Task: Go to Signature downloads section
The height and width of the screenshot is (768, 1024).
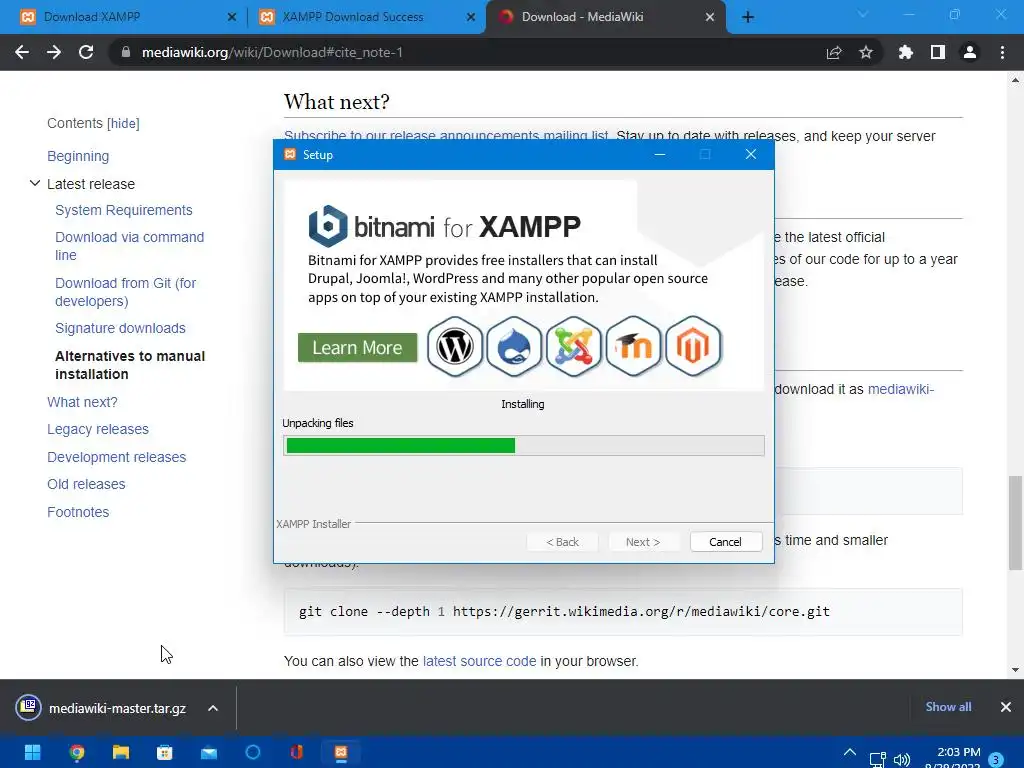Action: tap(120, 328)
